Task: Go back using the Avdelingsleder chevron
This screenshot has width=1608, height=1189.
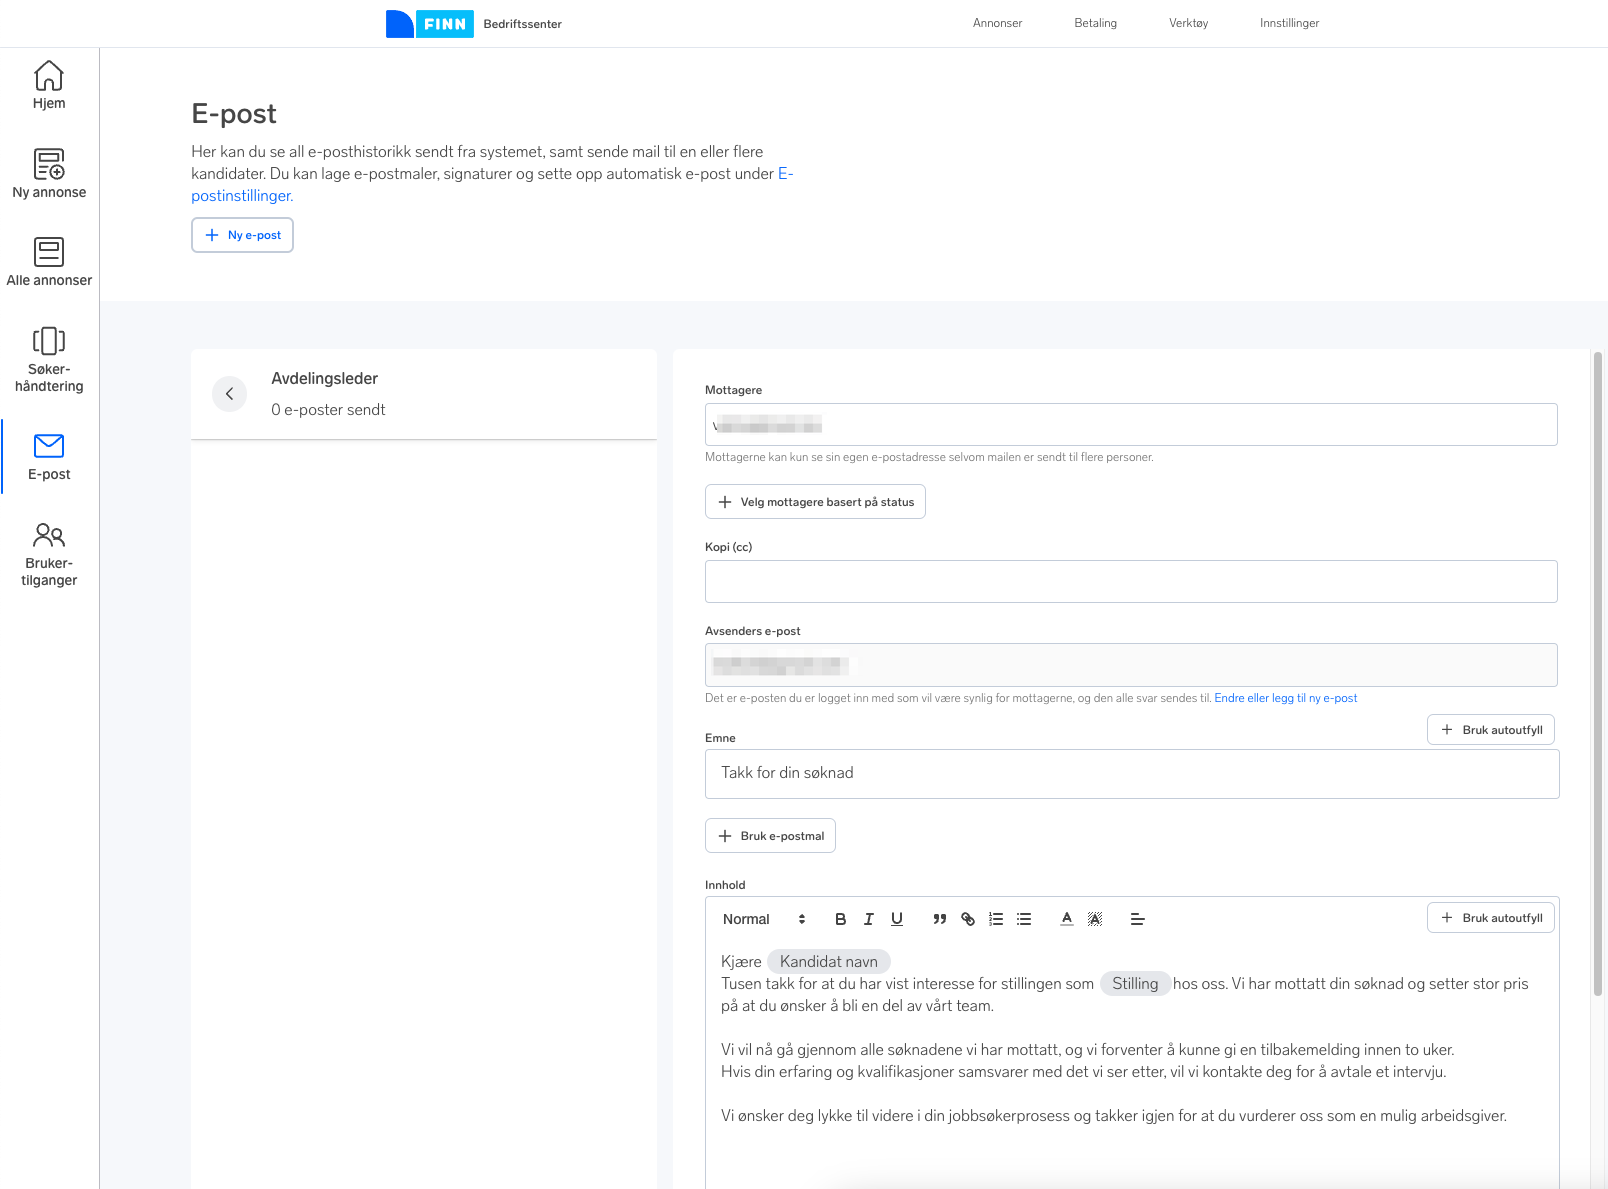Action: pos(229,394)
